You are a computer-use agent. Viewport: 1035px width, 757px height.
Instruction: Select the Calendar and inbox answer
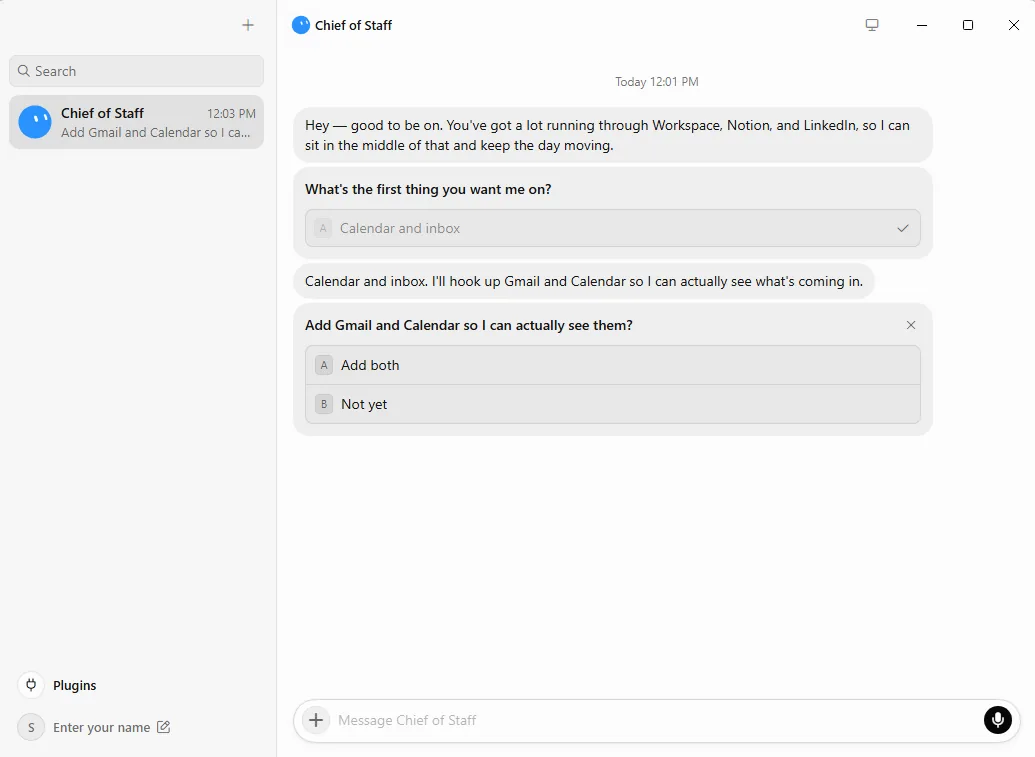click(x=613, y=228)
